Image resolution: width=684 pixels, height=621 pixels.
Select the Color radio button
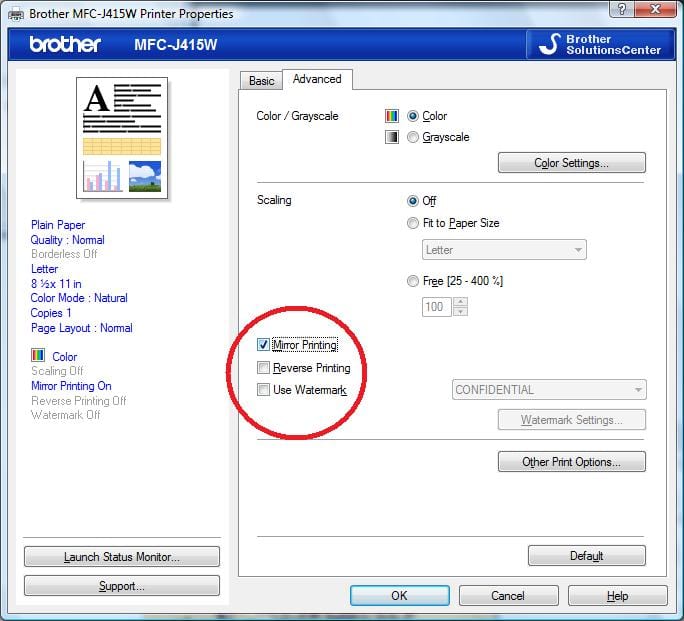[412, 116]
